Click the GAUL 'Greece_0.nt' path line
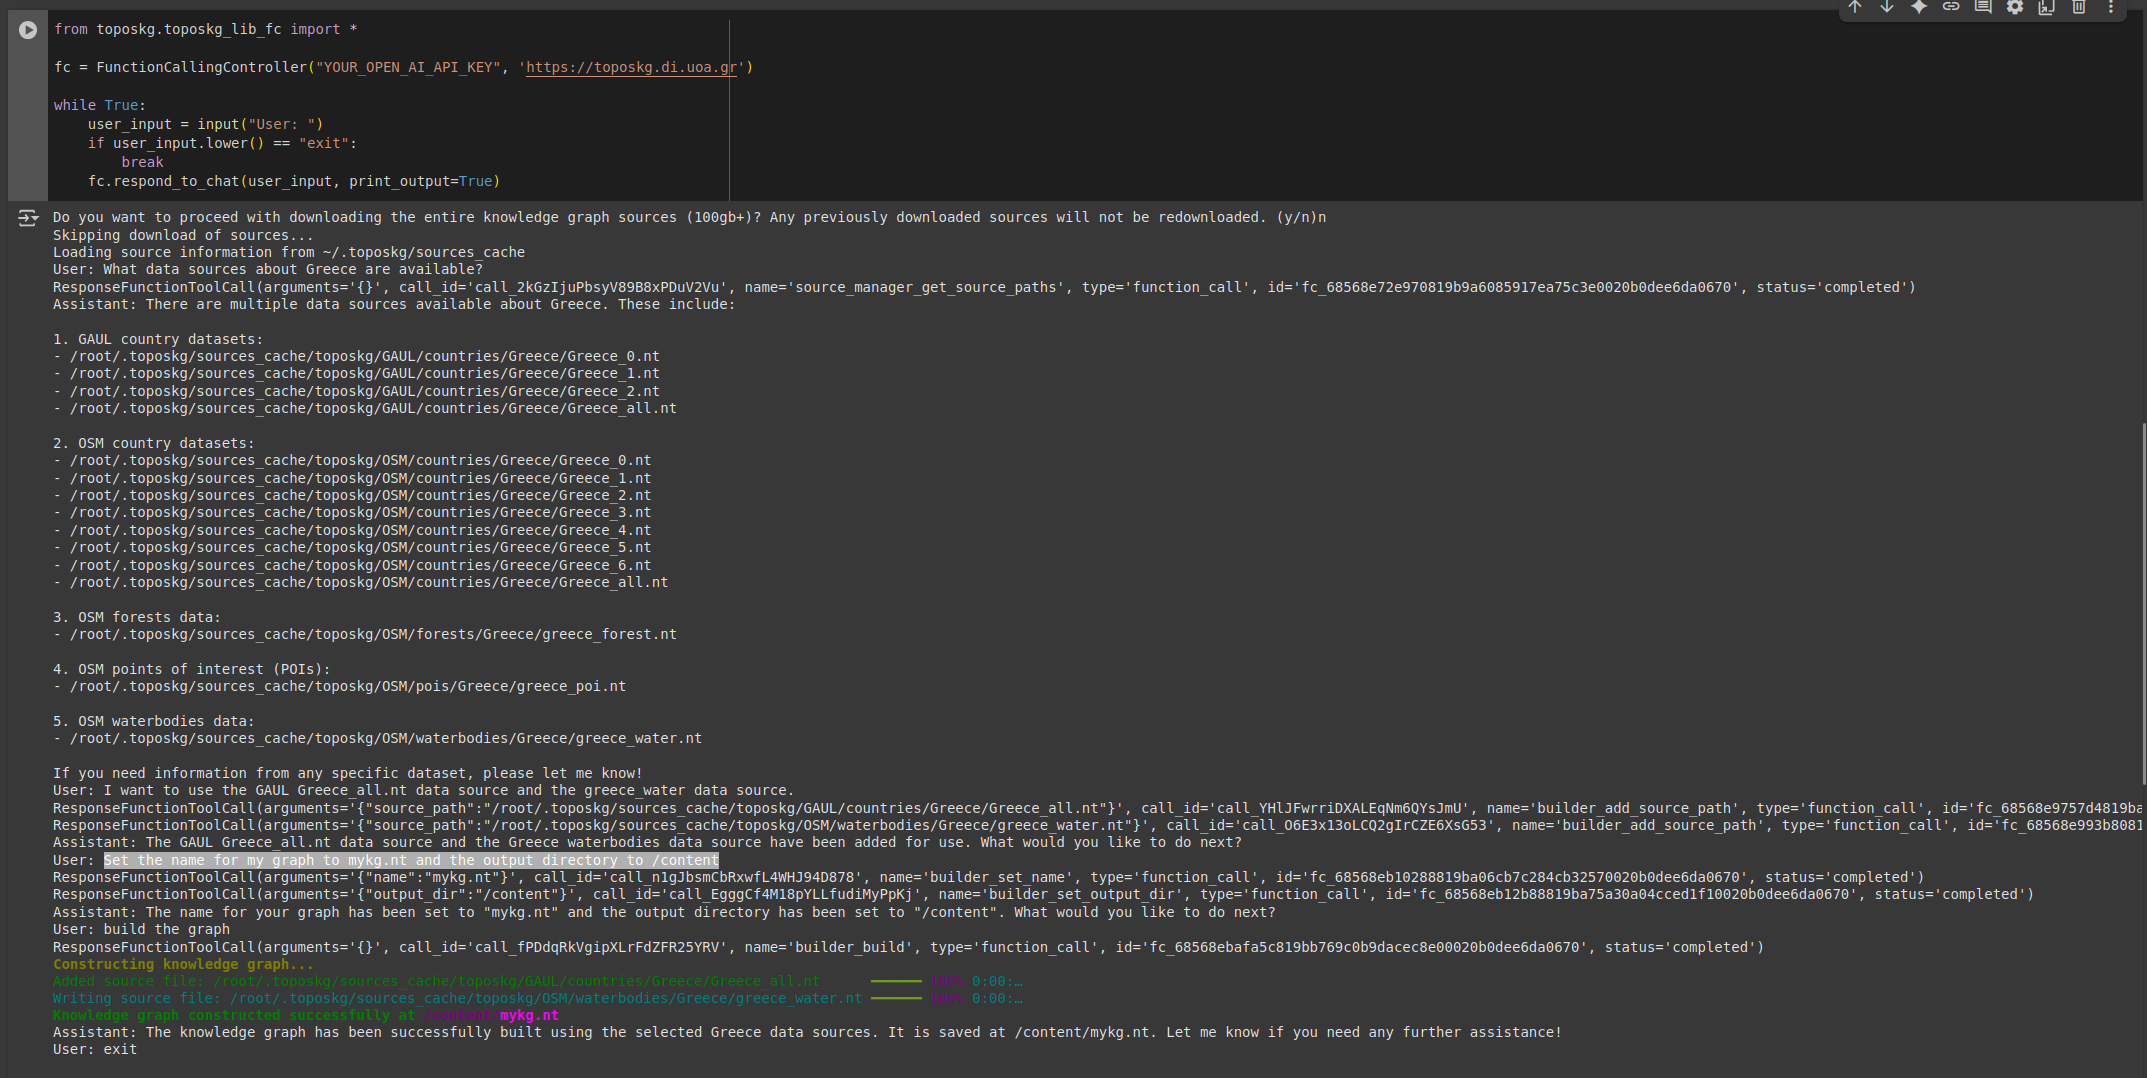The height and width of the screenshot is (1078, 2147). [x=357, y=357]
